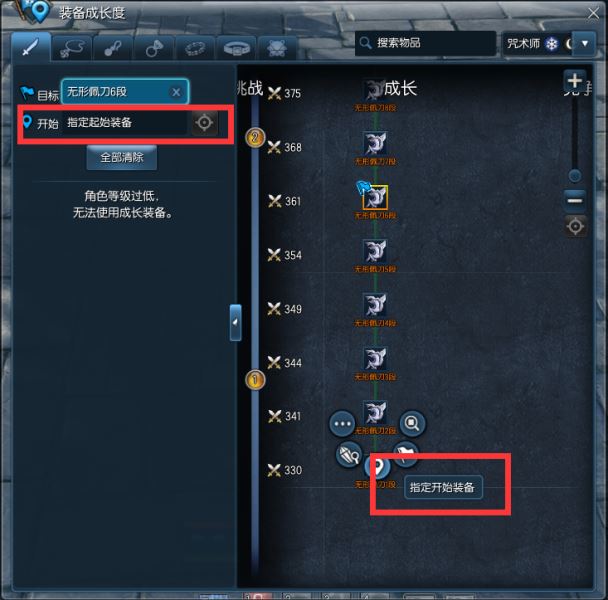Screen dimensions: 608x600
Task: Click the 指定开始装备 button
Action: click(x=443, y=487)
